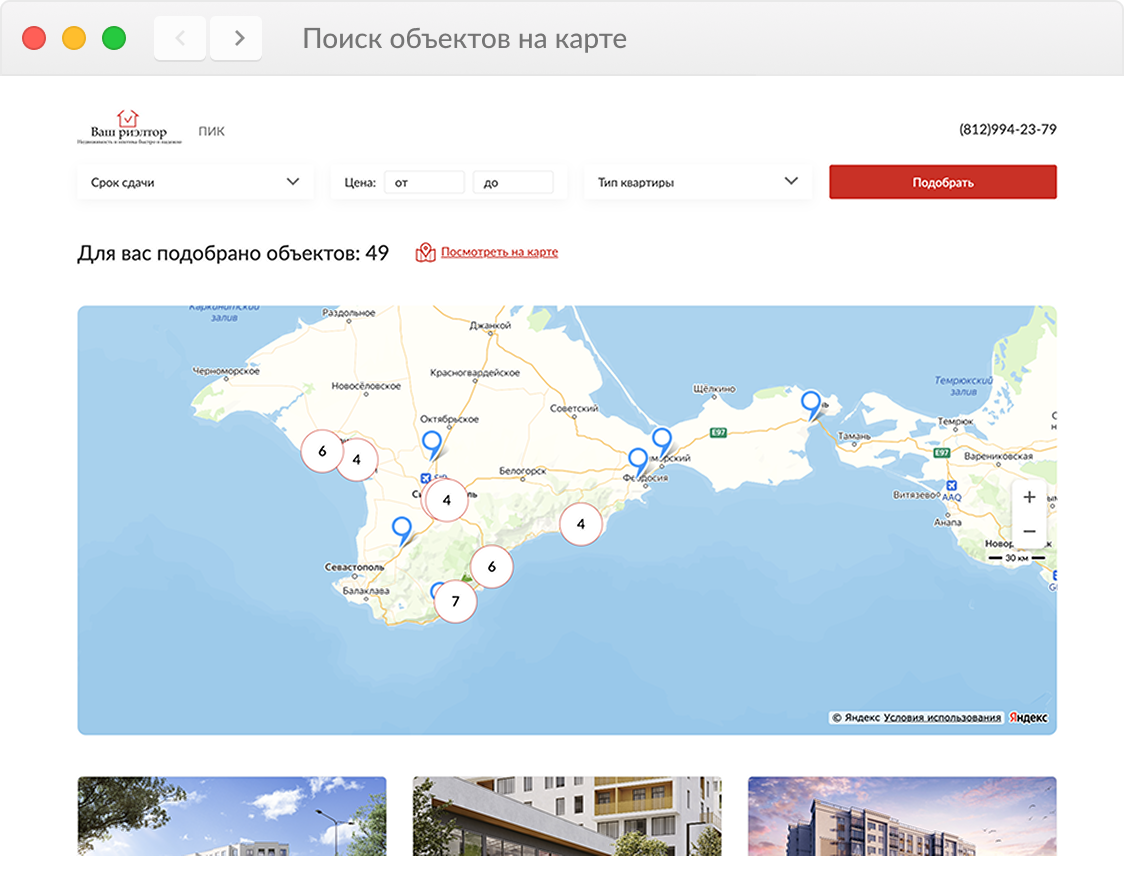Click the browser back arrow
The width and height of the screenshot is (1124, 876).
point(180,38)
